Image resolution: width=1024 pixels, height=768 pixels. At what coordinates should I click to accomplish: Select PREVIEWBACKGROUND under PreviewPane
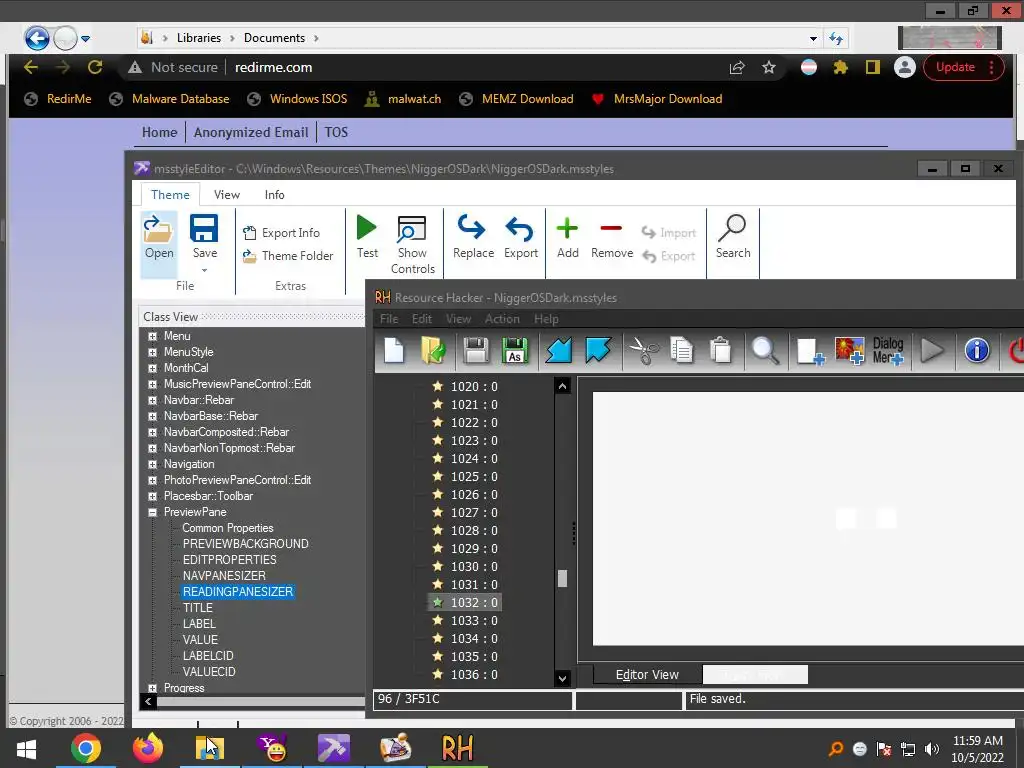click(246, 544)
